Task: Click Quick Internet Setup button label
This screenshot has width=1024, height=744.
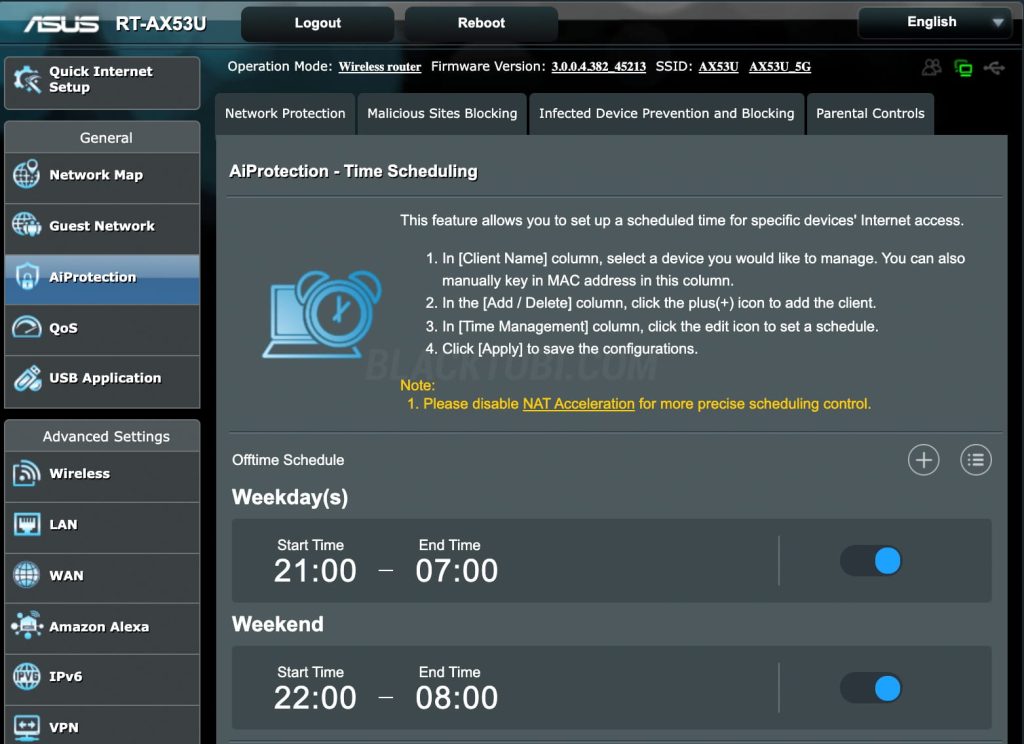Action: pyautogui.click(x=101, y=79)
